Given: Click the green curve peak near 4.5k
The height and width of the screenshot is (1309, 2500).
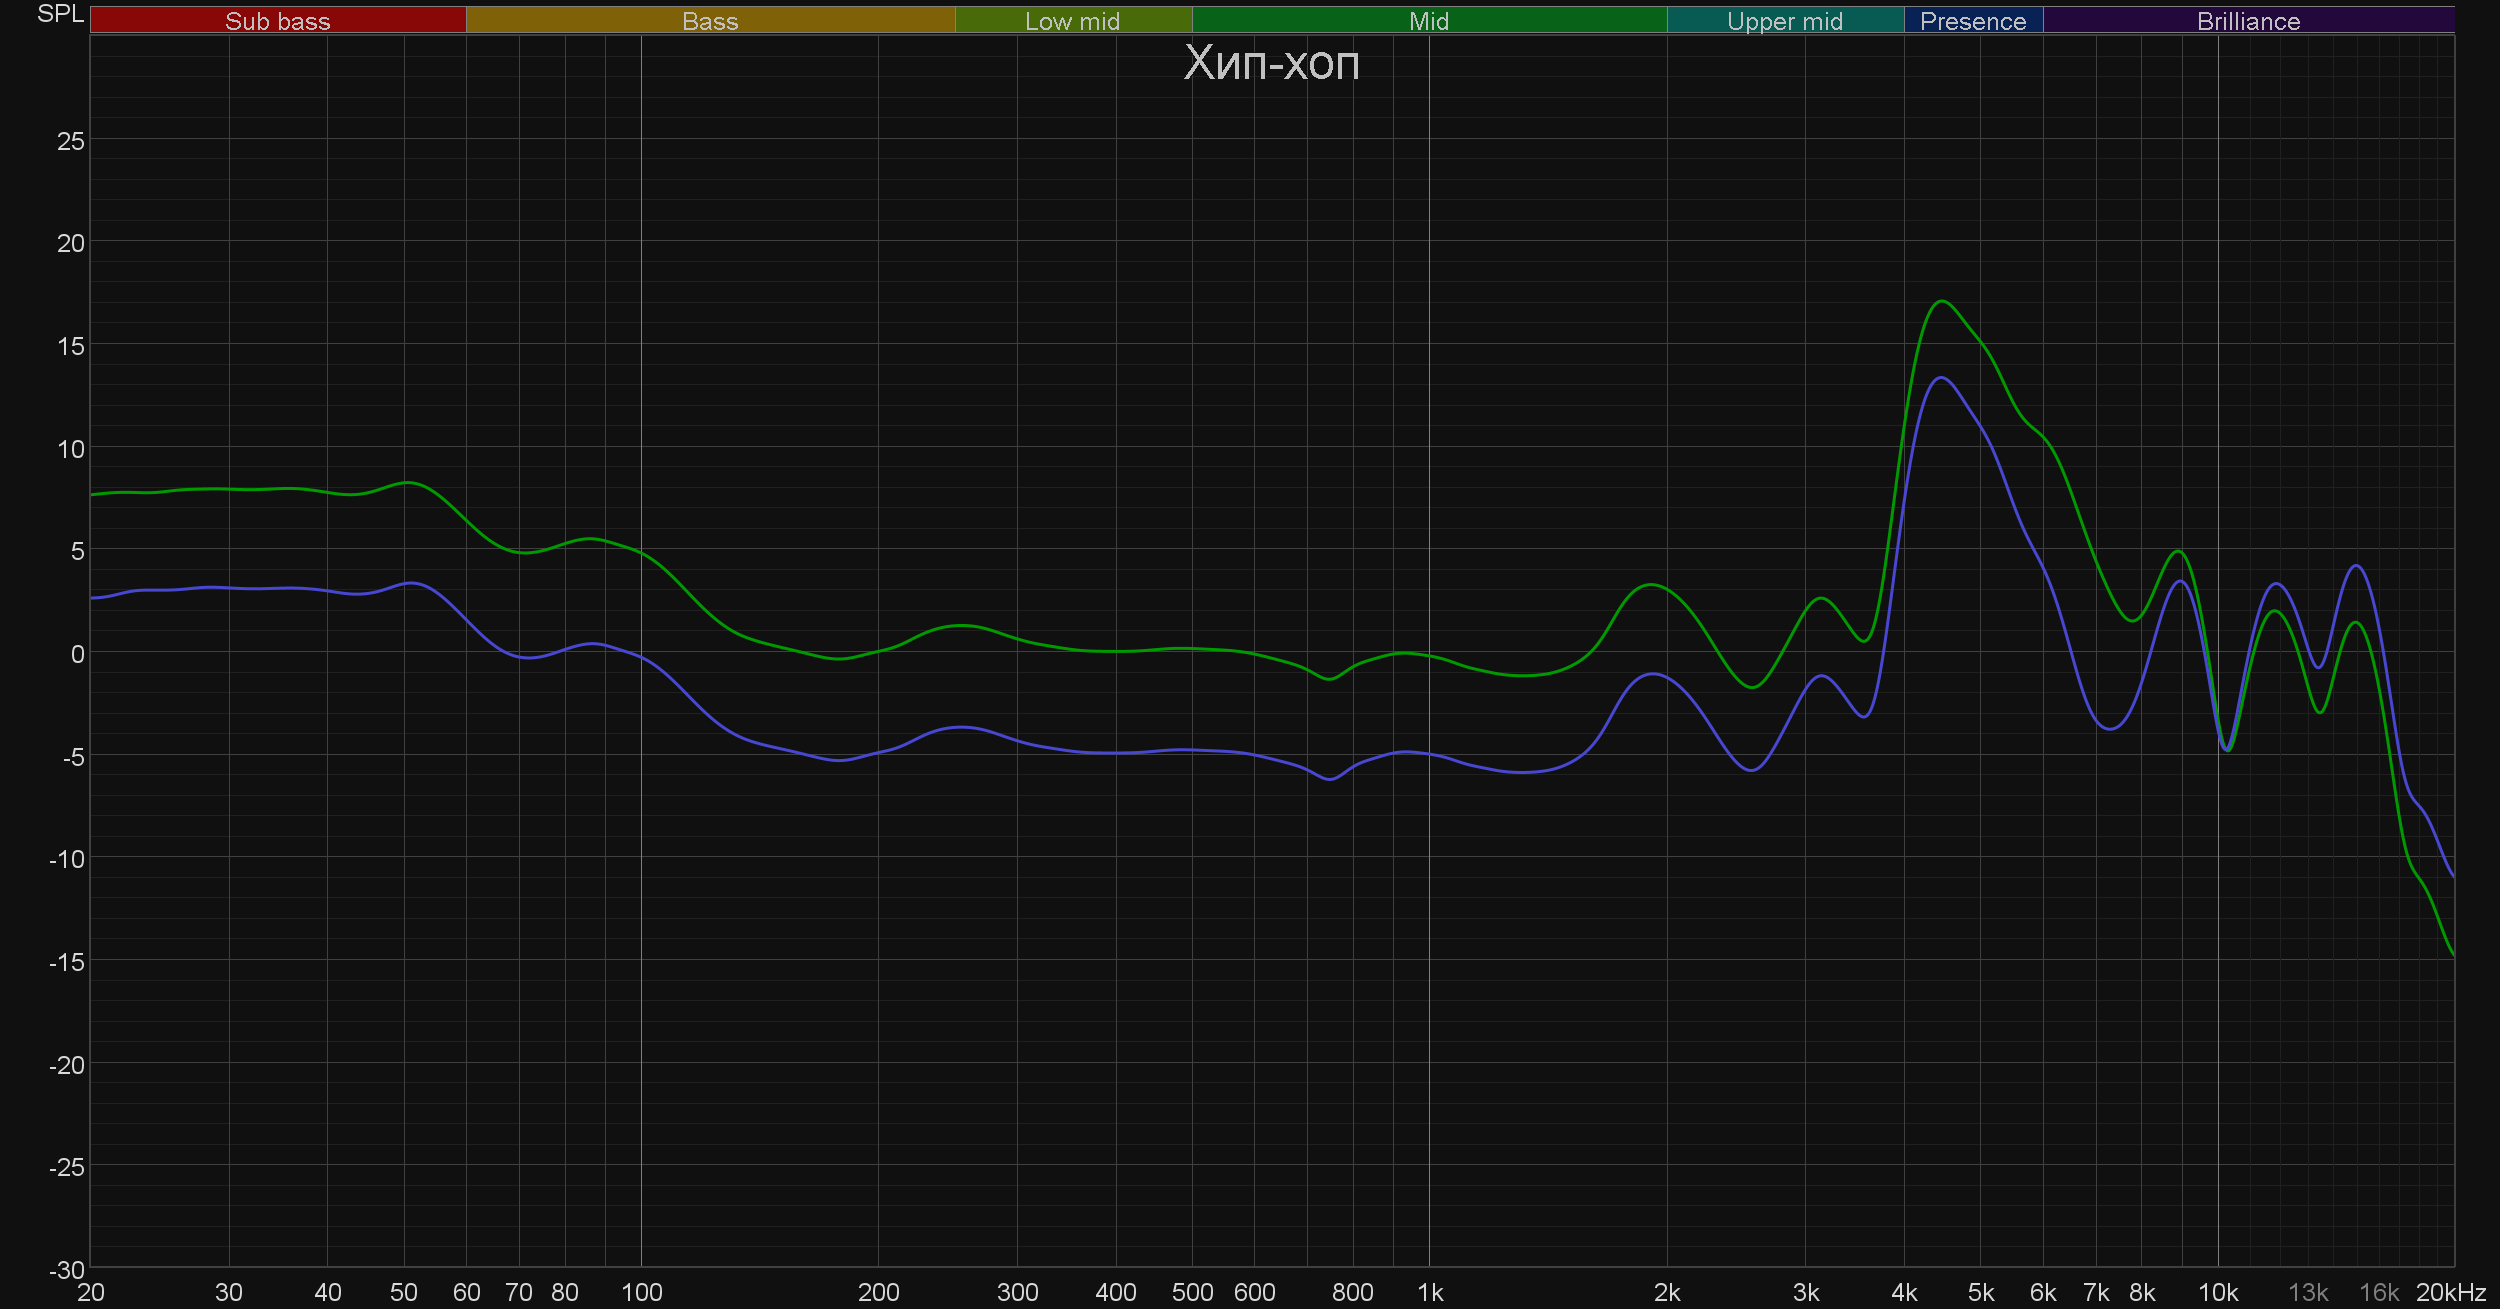Looking at the screenshot, I should pos(1941,301).
